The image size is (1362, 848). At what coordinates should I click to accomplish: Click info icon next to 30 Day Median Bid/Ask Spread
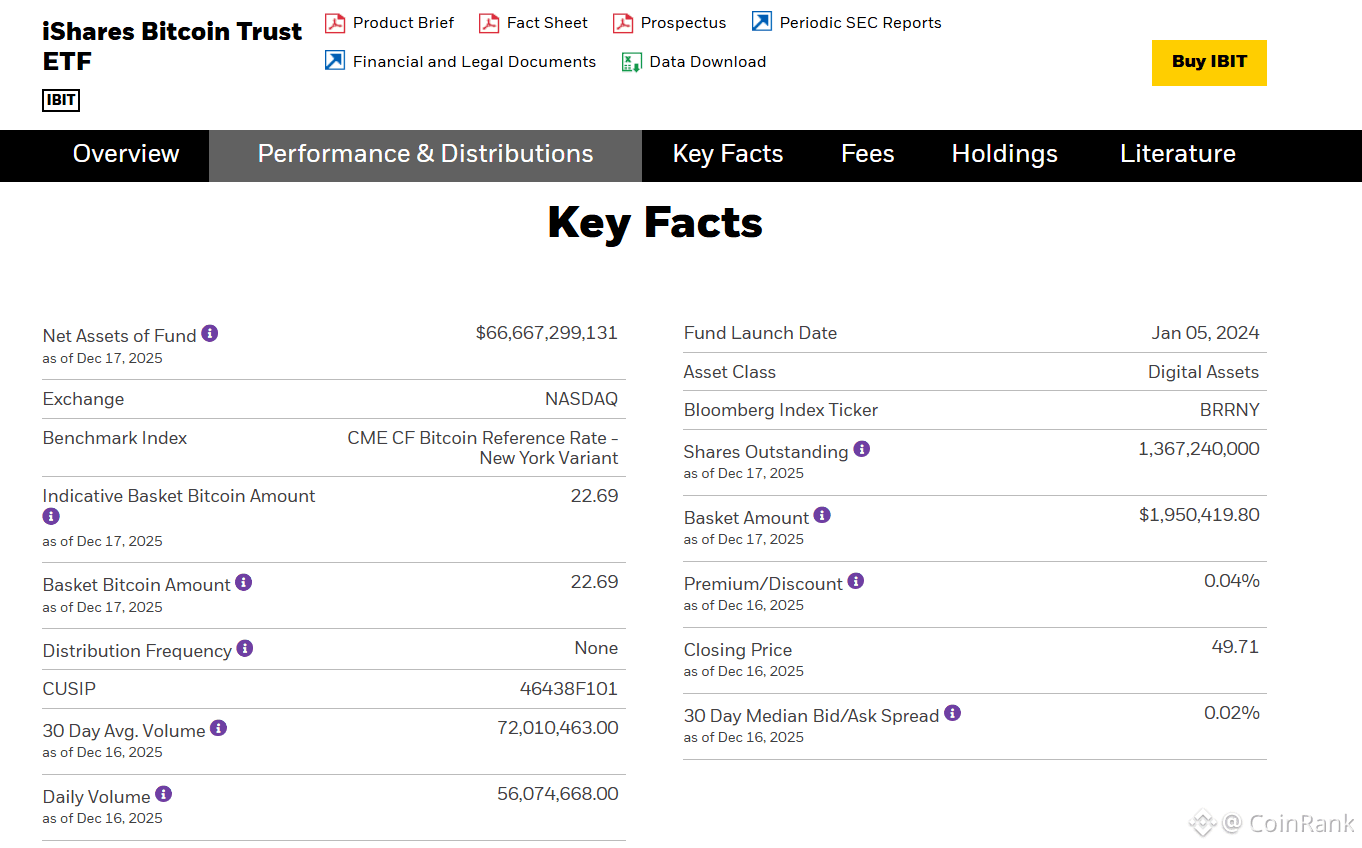coord(953,713)
